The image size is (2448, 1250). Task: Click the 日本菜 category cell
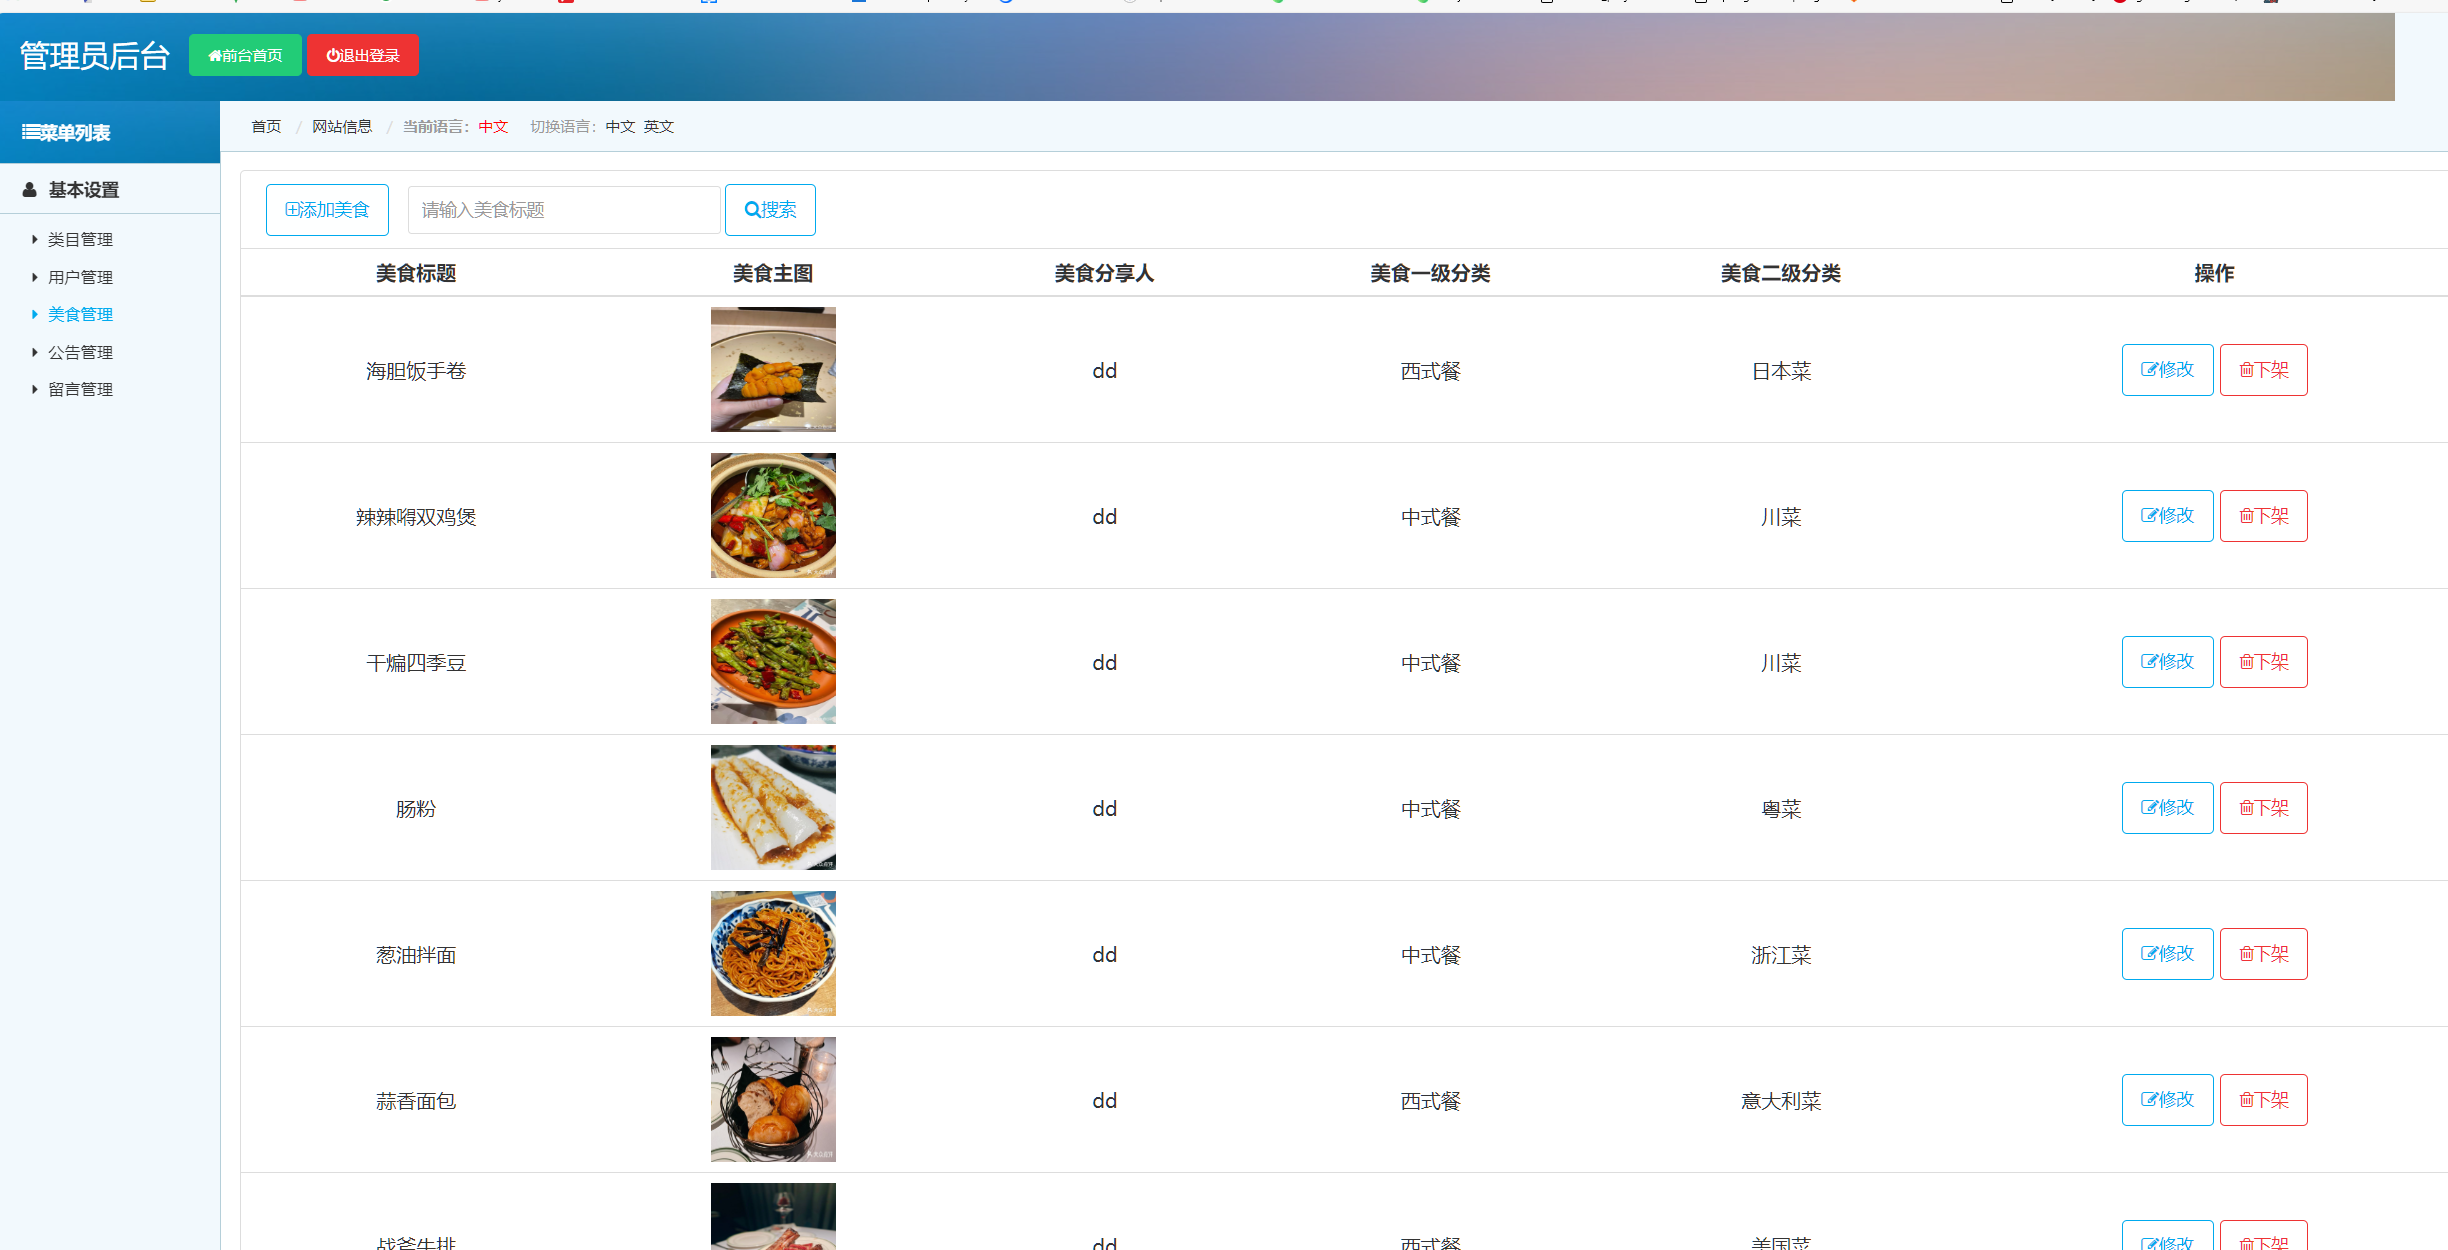coord(1781,371)
